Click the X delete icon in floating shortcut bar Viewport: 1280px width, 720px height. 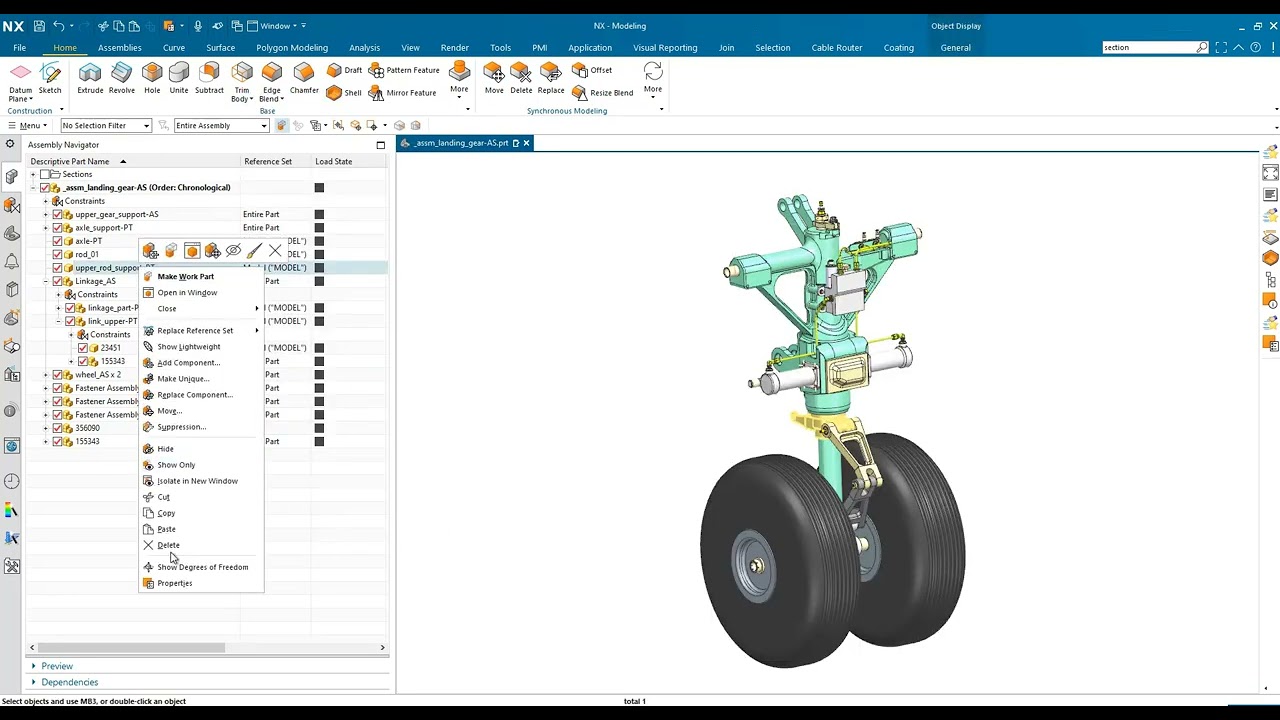275,251
